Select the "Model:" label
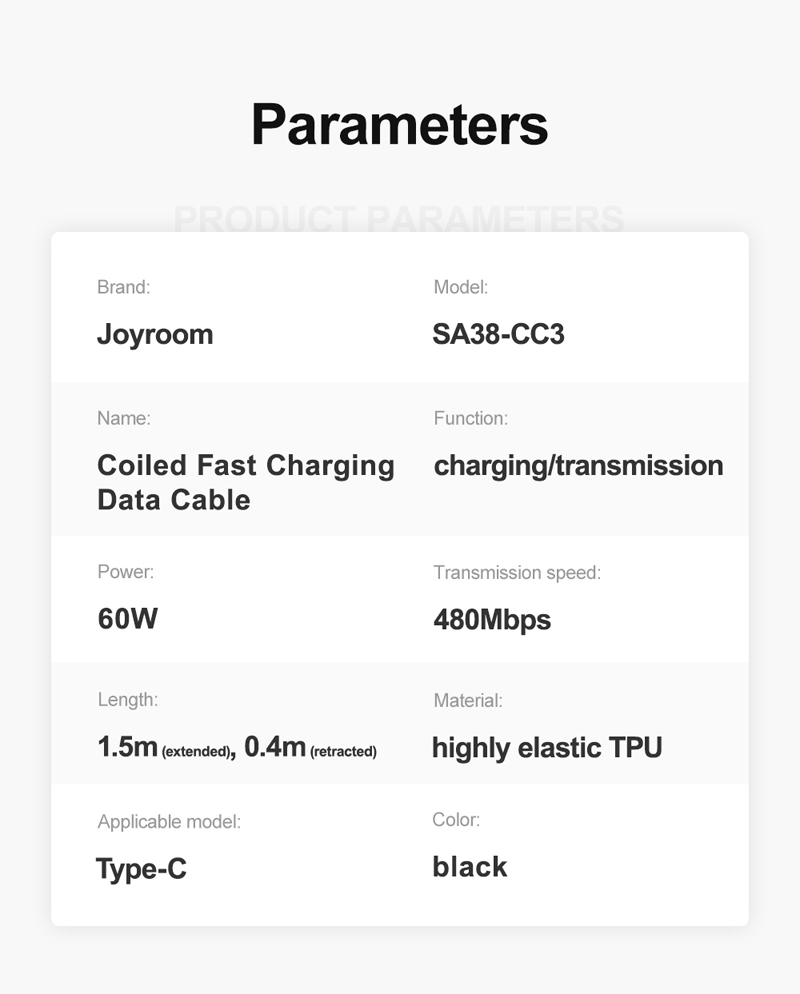The image size is (800, 994). click(x=460, y=288)
